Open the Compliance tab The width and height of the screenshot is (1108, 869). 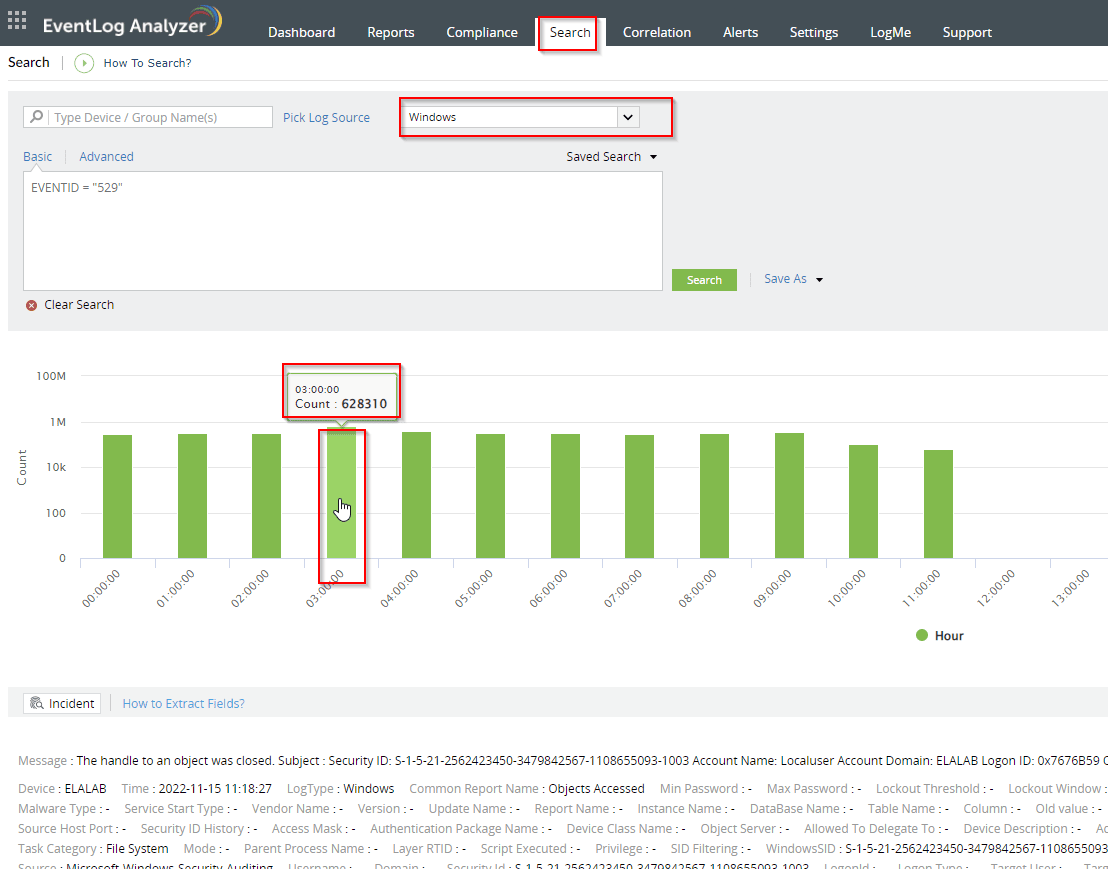pyautogui.click(x=482, y=32)
